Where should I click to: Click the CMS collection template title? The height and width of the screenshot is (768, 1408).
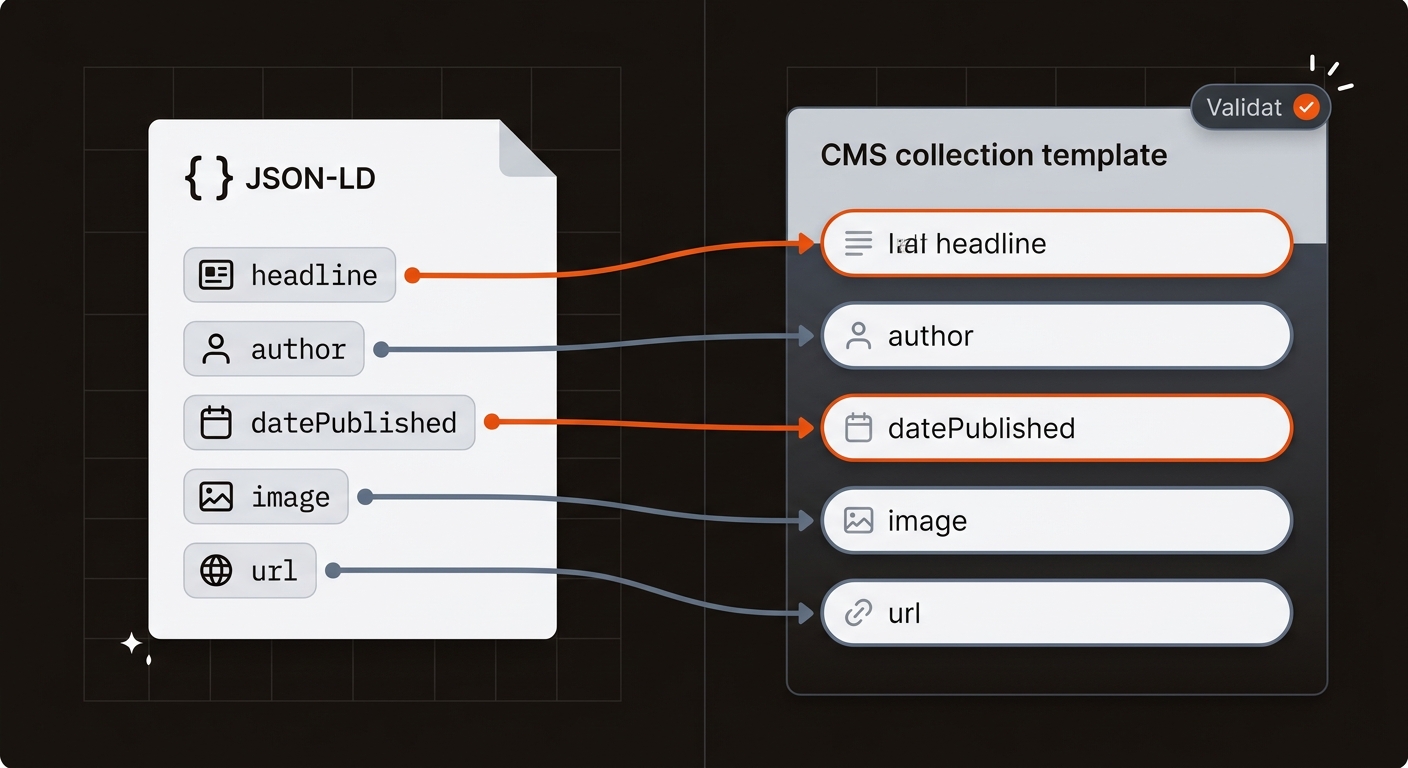pos(994,156)
